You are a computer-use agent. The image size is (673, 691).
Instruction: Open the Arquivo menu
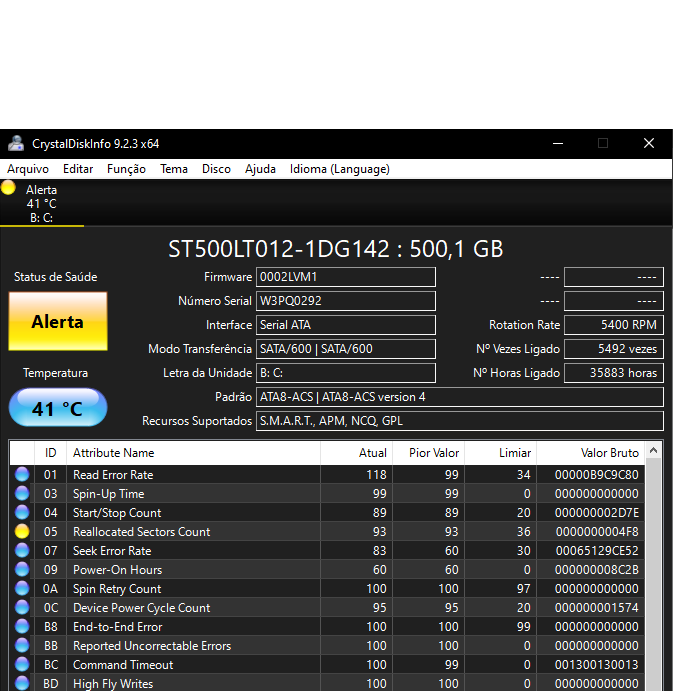coord(28,169)
